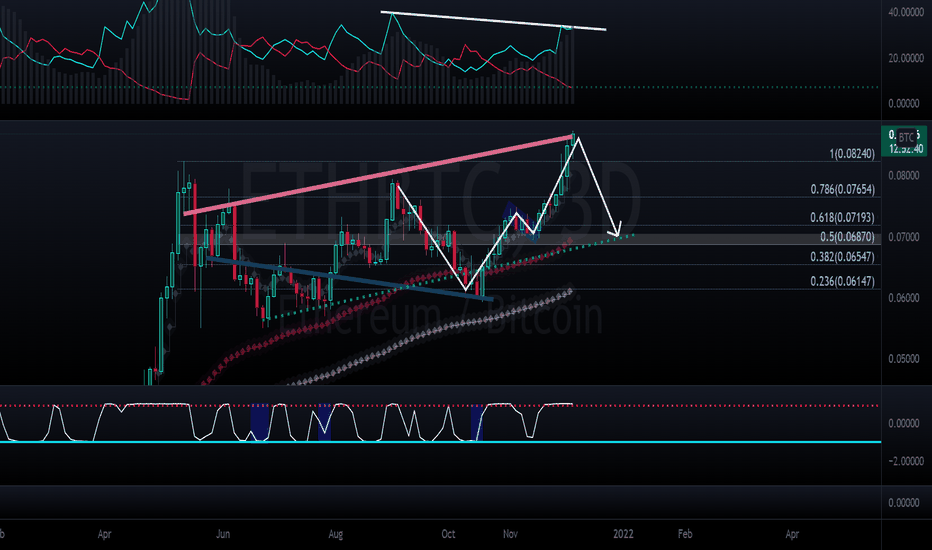Screen dimensions: 932x550
Task: Click the 0.07000 price axis label
Action: point(903,237)
